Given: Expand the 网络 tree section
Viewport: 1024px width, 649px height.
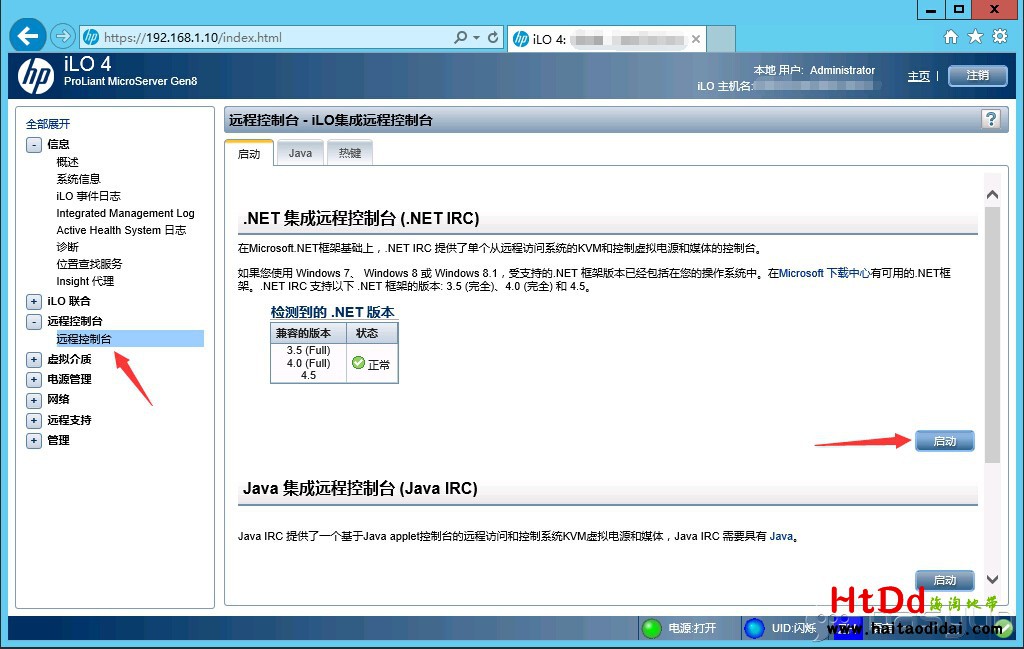Looking at the screenshot, I should 34,400.
